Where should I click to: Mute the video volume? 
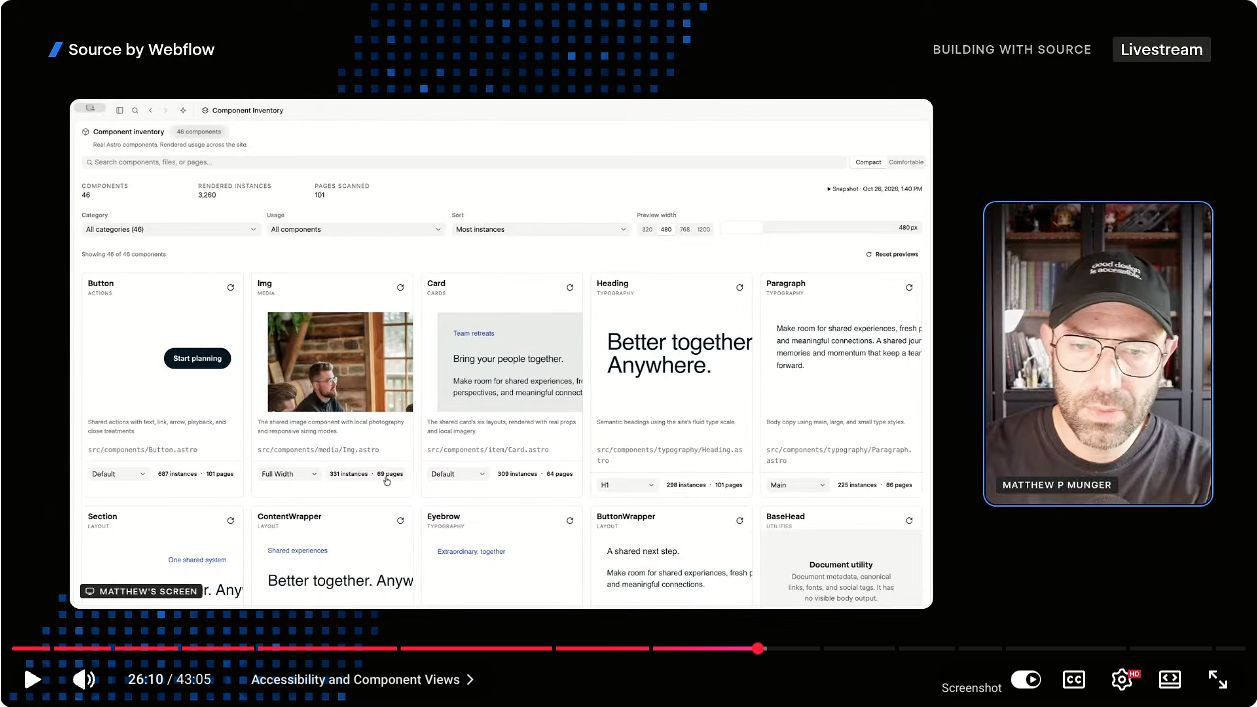point(84,680)
